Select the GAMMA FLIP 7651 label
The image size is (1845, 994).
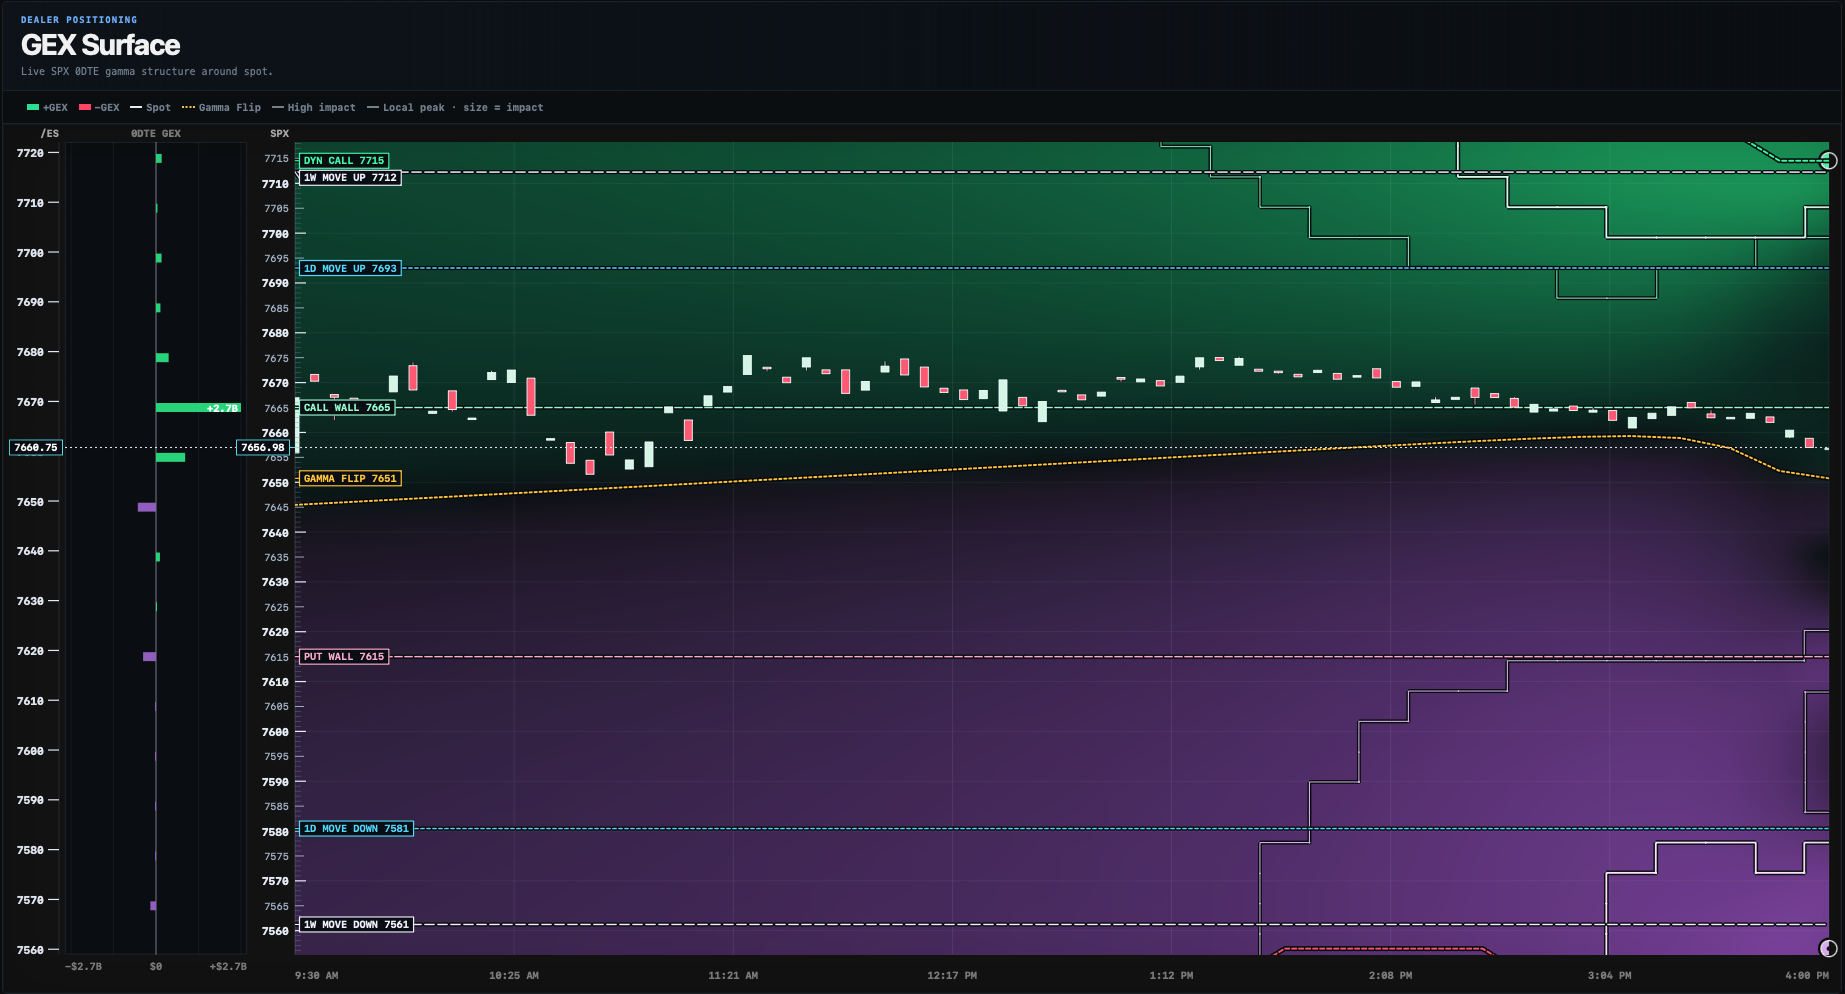pos(350,478)
